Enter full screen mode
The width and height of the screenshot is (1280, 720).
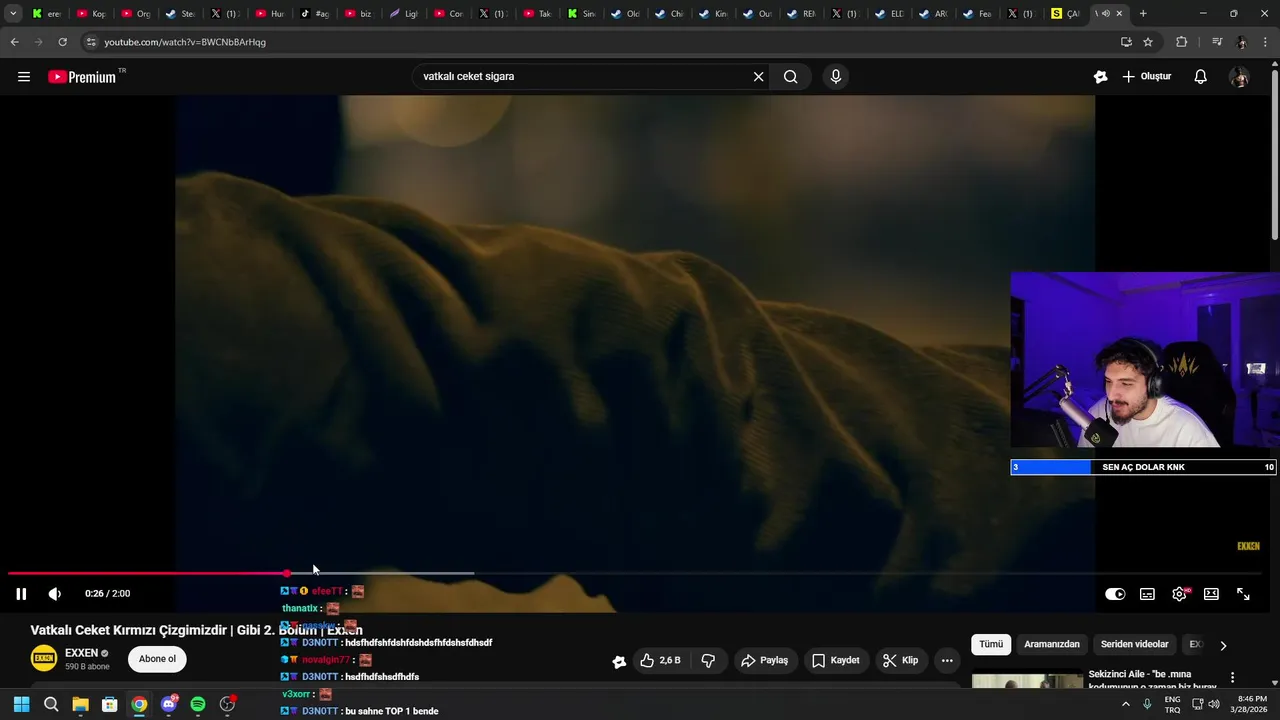[1243, 594]
